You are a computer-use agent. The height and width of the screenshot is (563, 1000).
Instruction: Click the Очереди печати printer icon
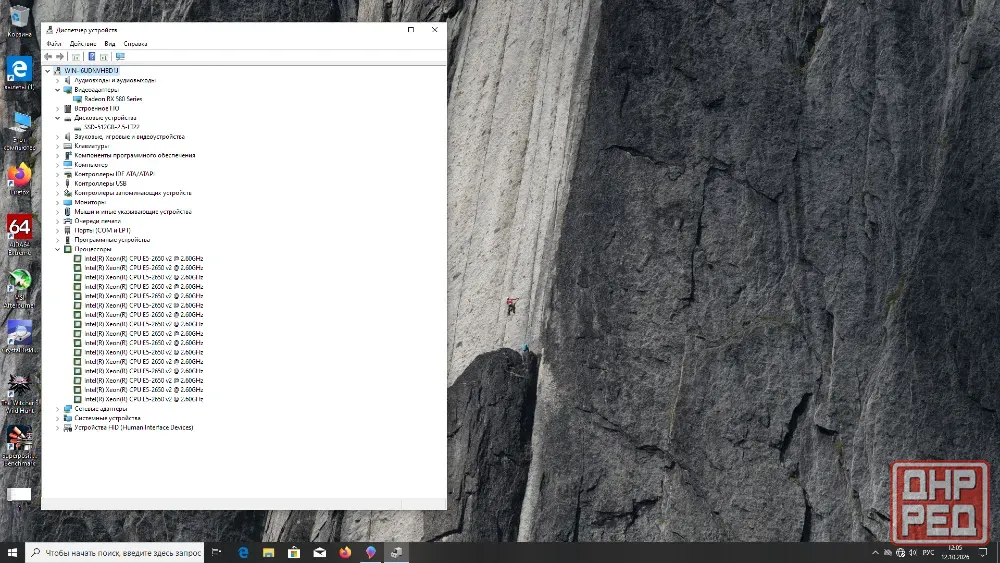coord(68,221)
